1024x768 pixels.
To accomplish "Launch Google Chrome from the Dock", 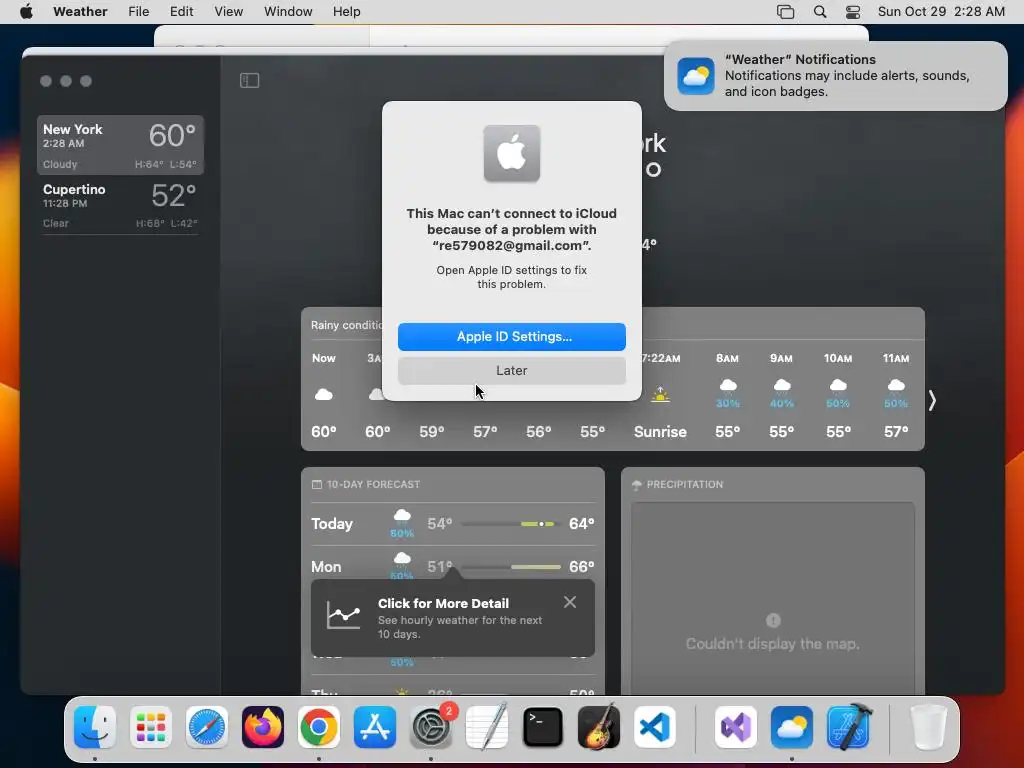I will [x=319, y=727].
